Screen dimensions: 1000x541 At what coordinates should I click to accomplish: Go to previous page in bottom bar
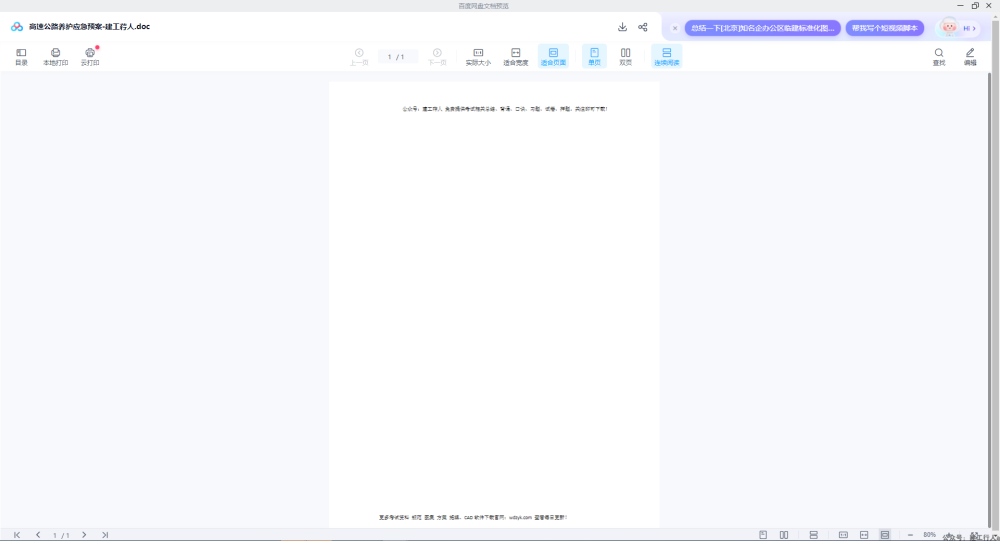(x=38, y=535)
